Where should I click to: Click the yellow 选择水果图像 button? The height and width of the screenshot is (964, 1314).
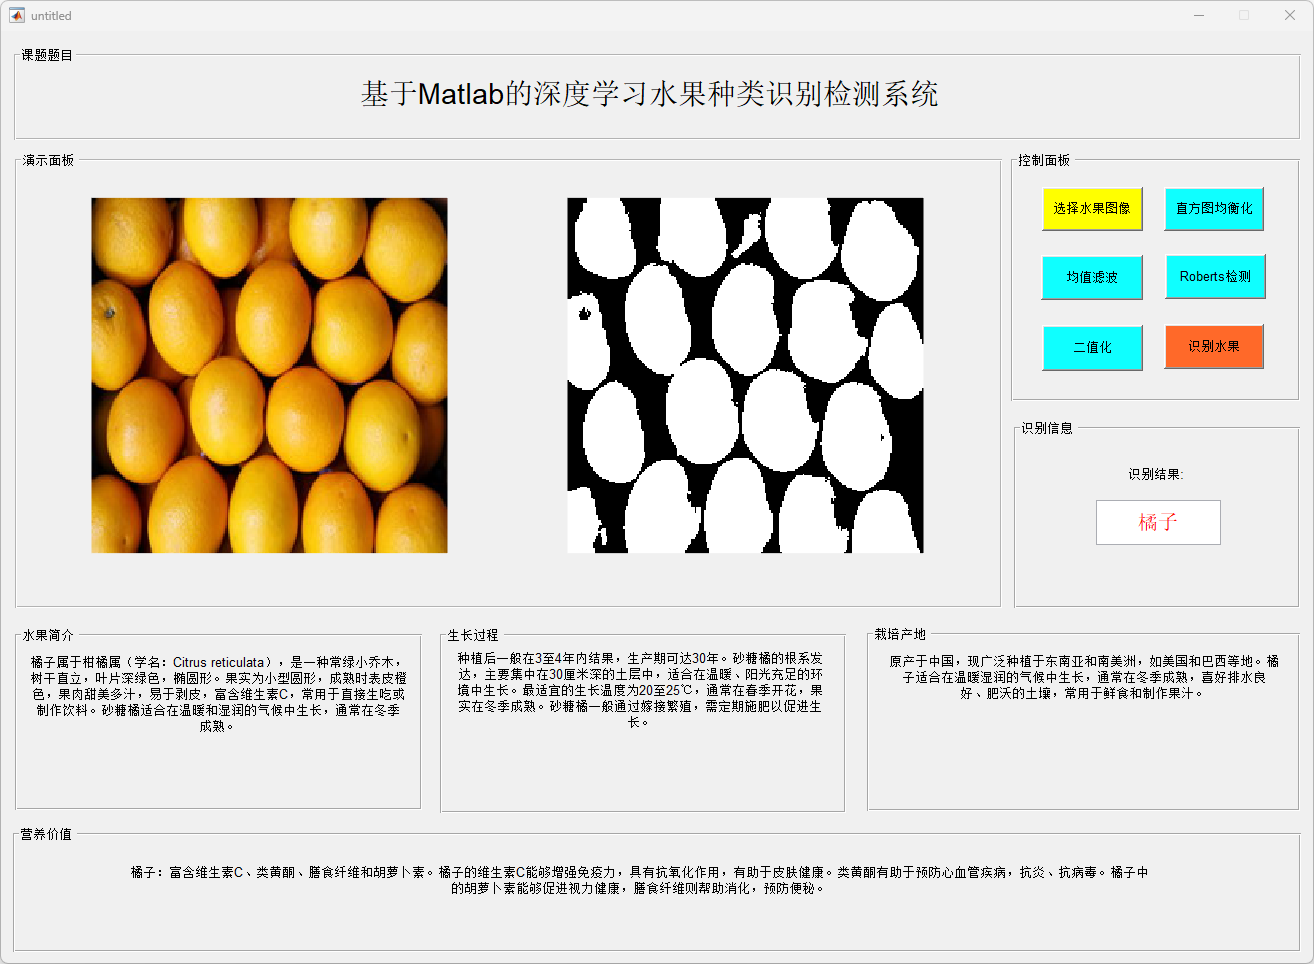[x=1091, y=208]
